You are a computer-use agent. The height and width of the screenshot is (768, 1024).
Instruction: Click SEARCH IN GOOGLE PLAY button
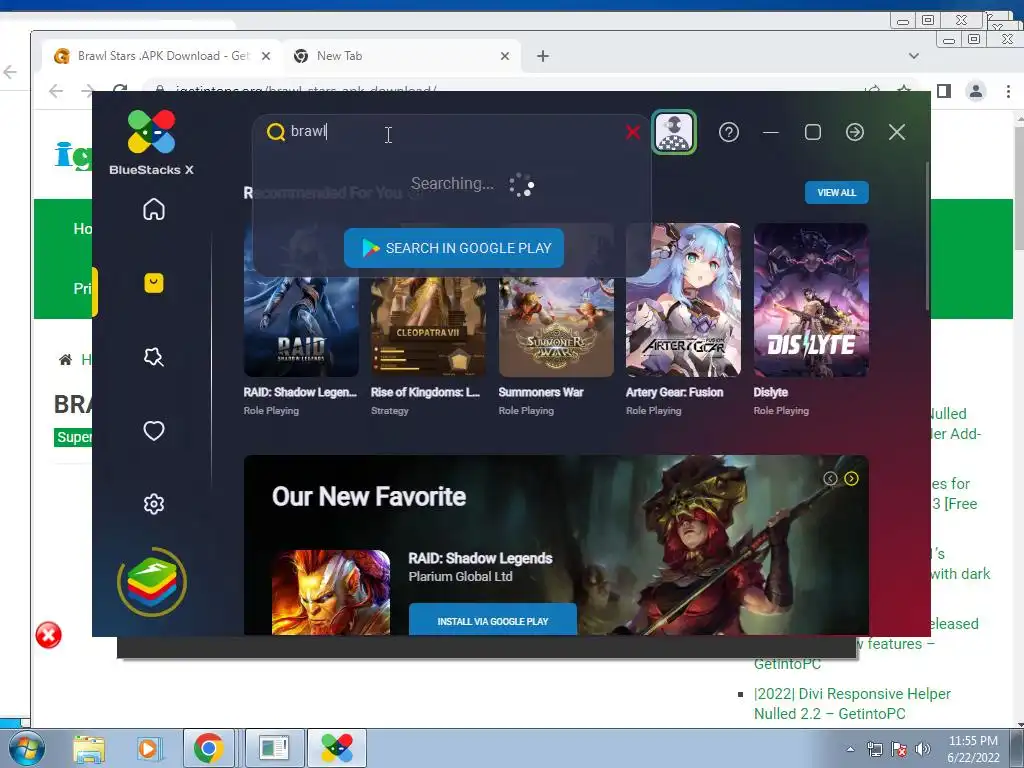click(453, 248)
